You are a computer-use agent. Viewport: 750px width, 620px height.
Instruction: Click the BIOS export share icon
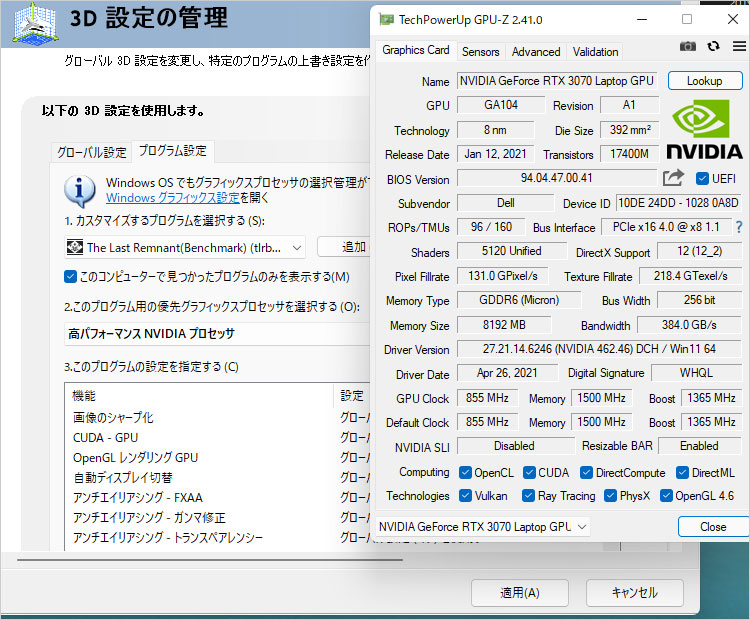(x=673, y=178)
